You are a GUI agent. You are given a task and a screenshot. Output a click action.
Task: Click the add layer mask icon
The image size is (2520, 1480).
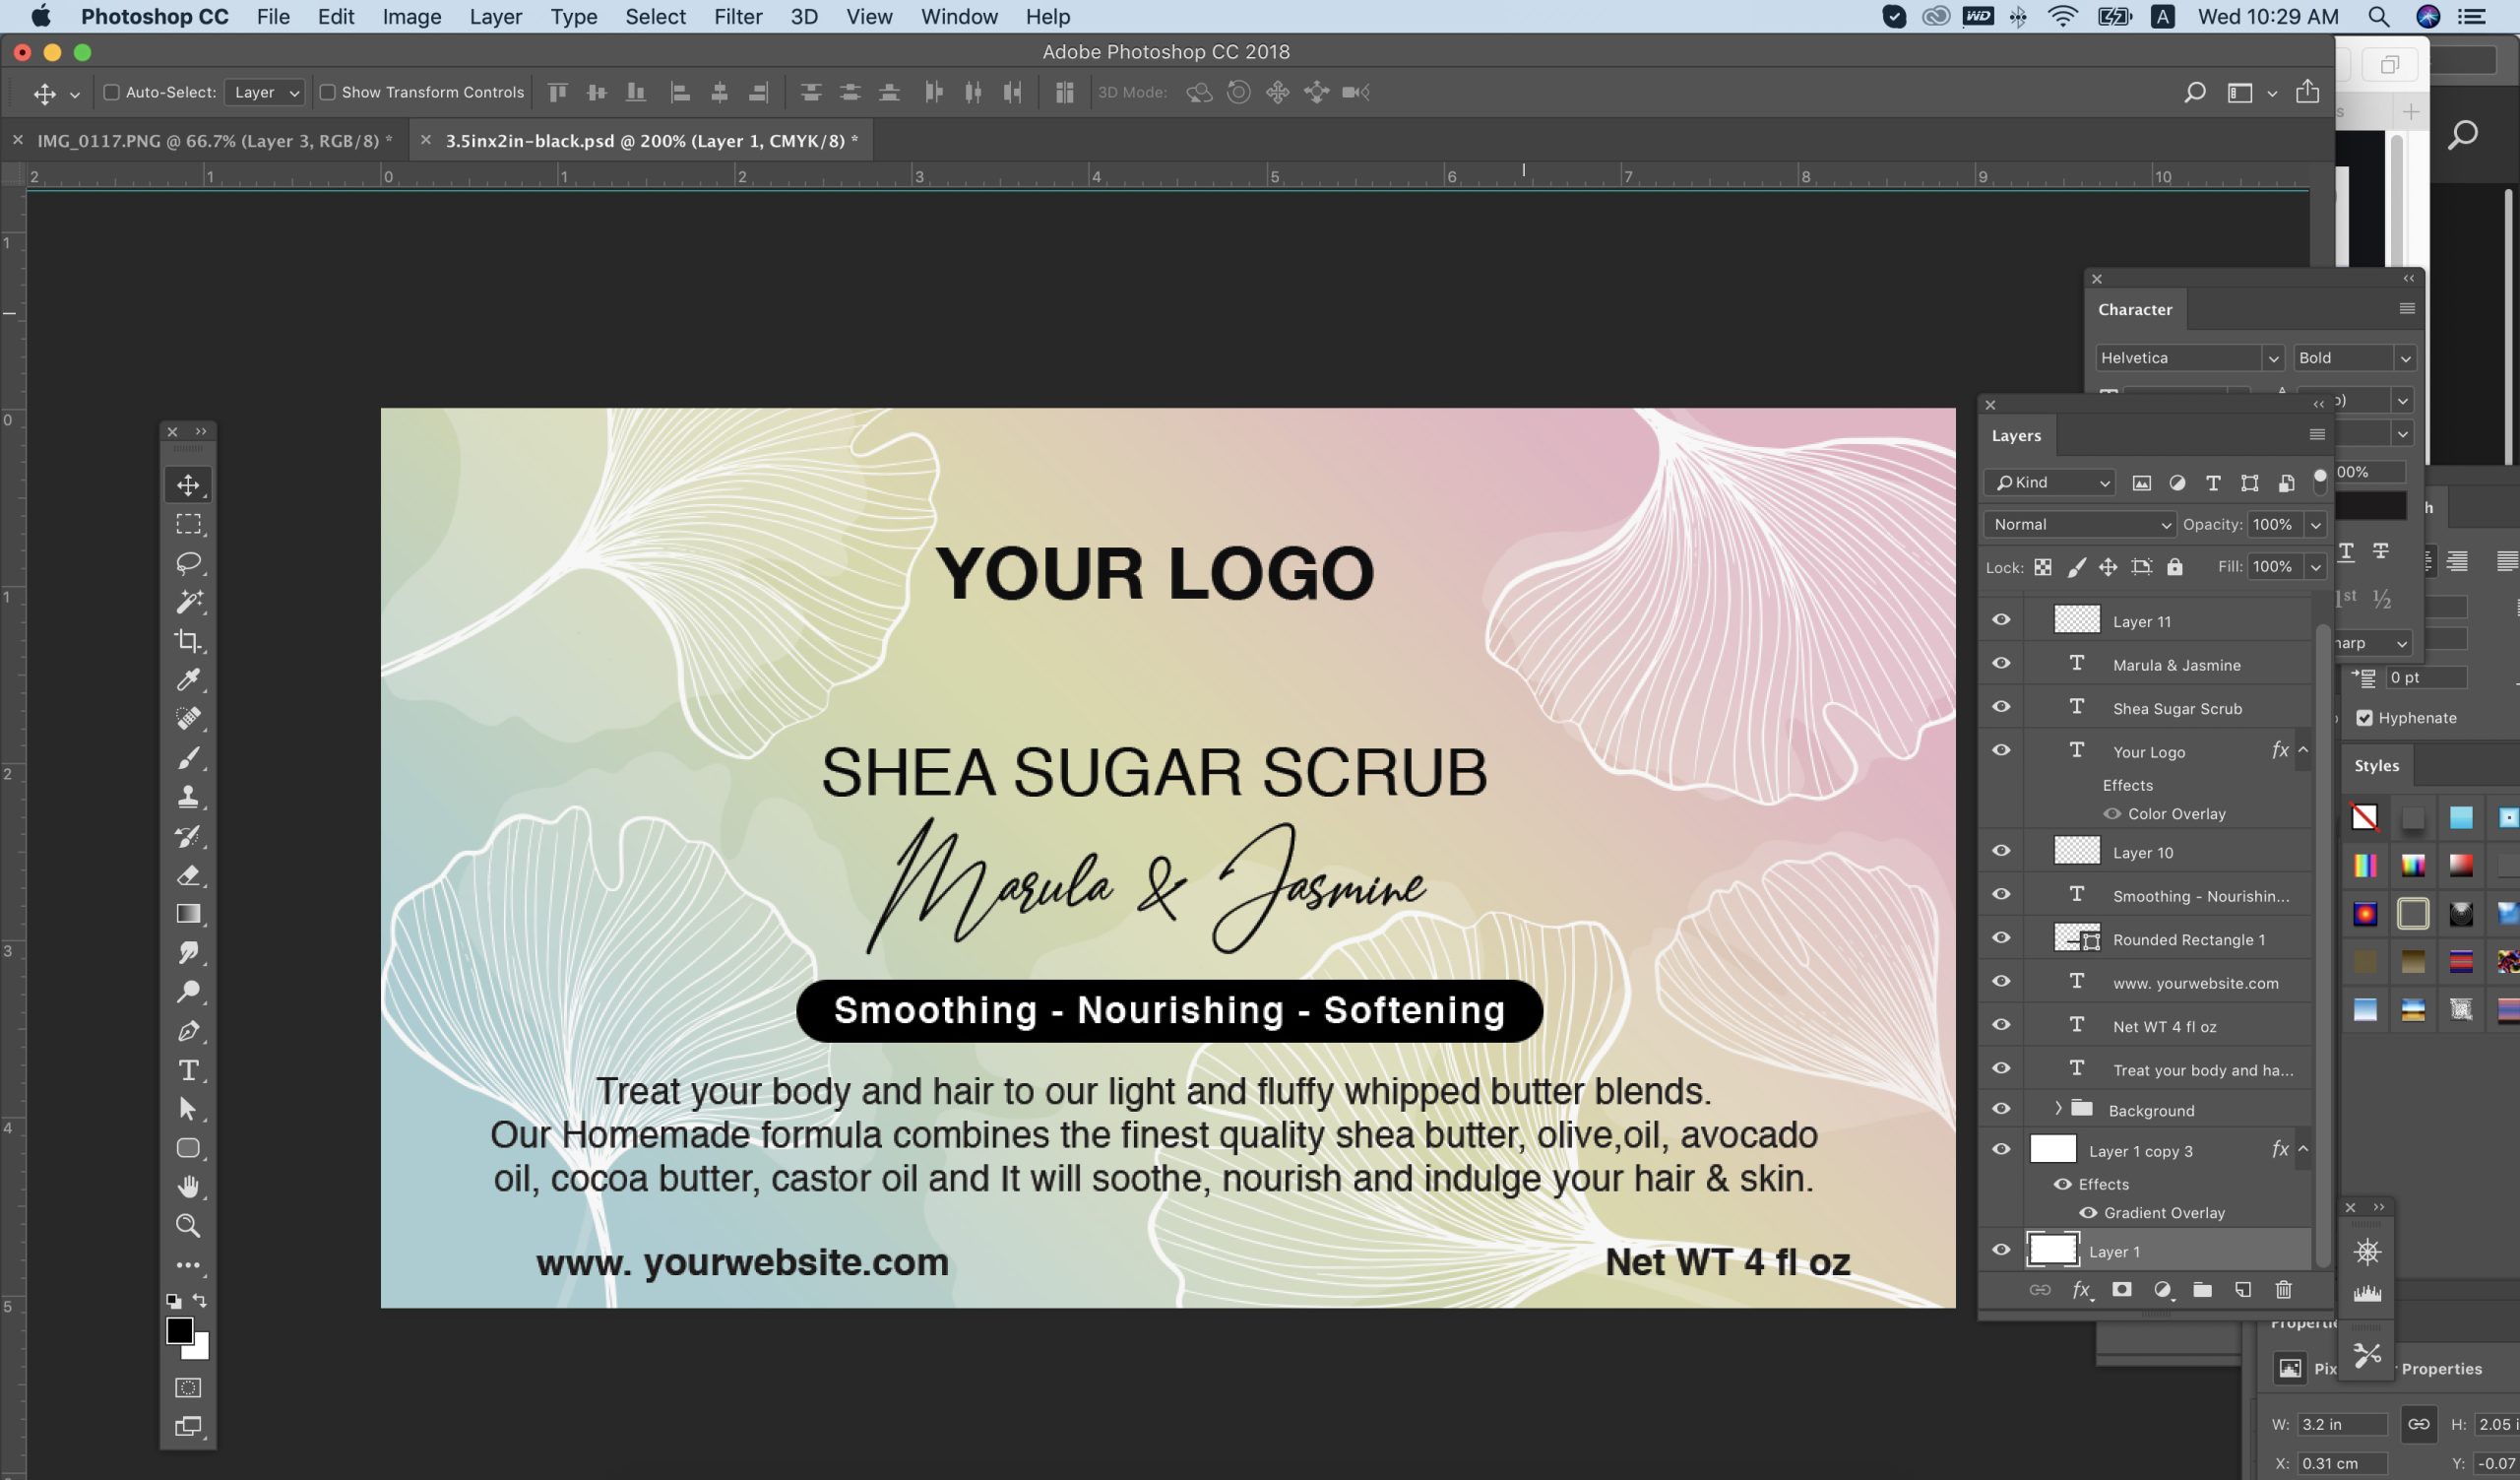click(2121, 1290)
